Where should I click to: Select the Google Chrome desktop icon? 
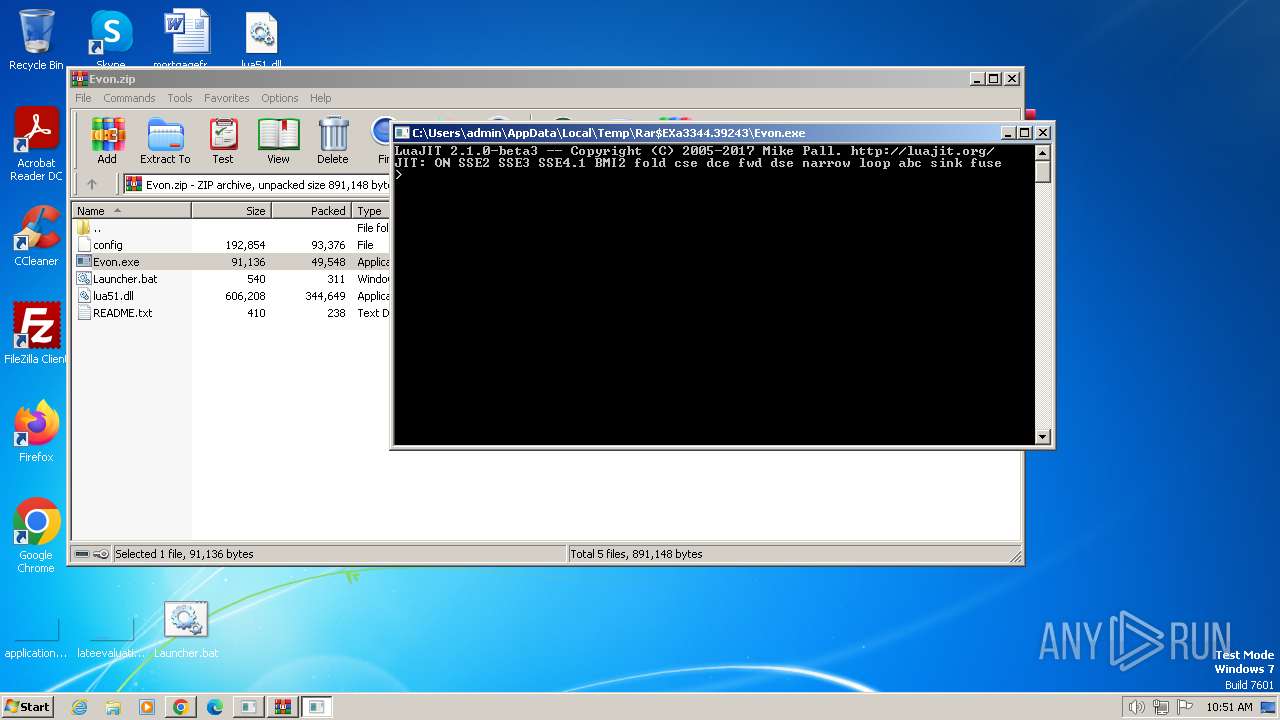[36, 536]
